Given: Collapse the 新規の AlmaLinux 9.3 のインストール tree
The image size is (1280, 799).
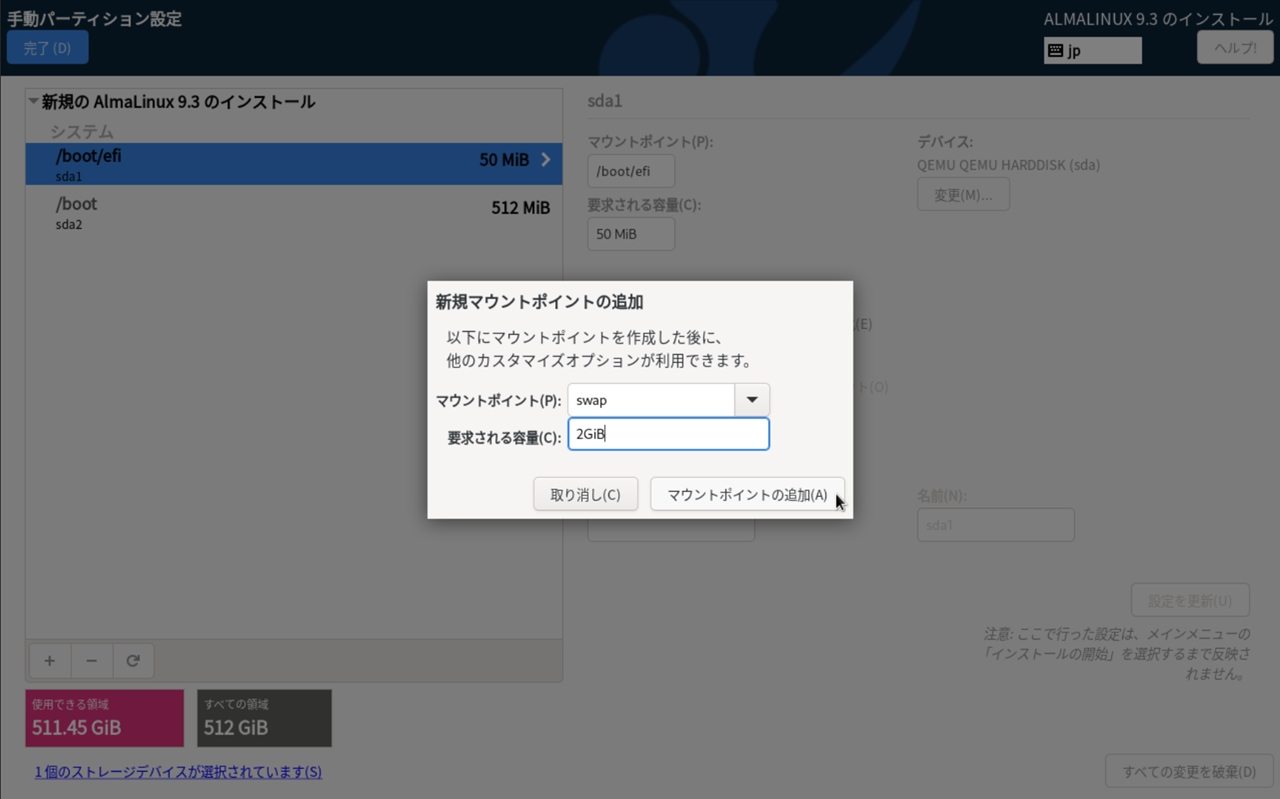Looking at the screenshot, I should 34,102.
